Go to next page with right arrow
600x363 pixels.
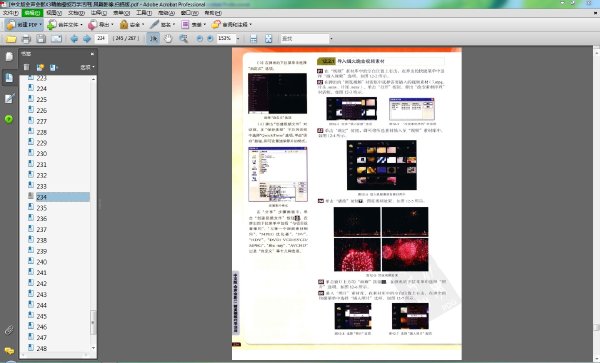[87, 39]
